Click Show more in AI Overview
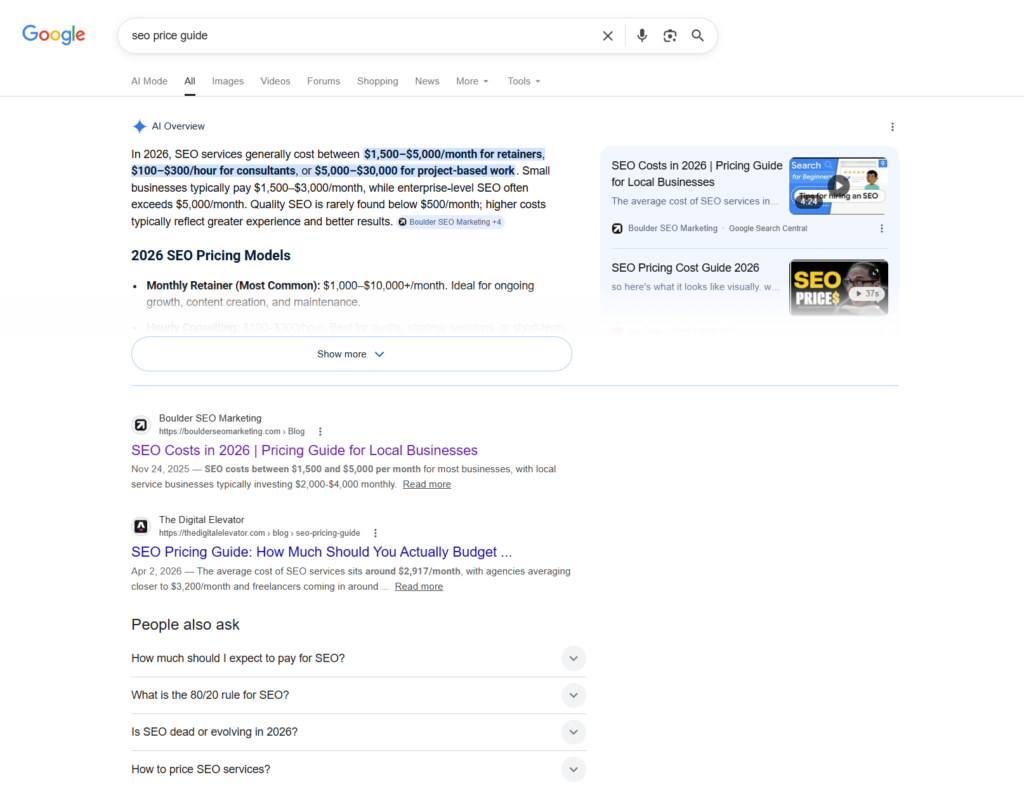Viewport: 1024px width, 789px height. (x=351, y=354)
